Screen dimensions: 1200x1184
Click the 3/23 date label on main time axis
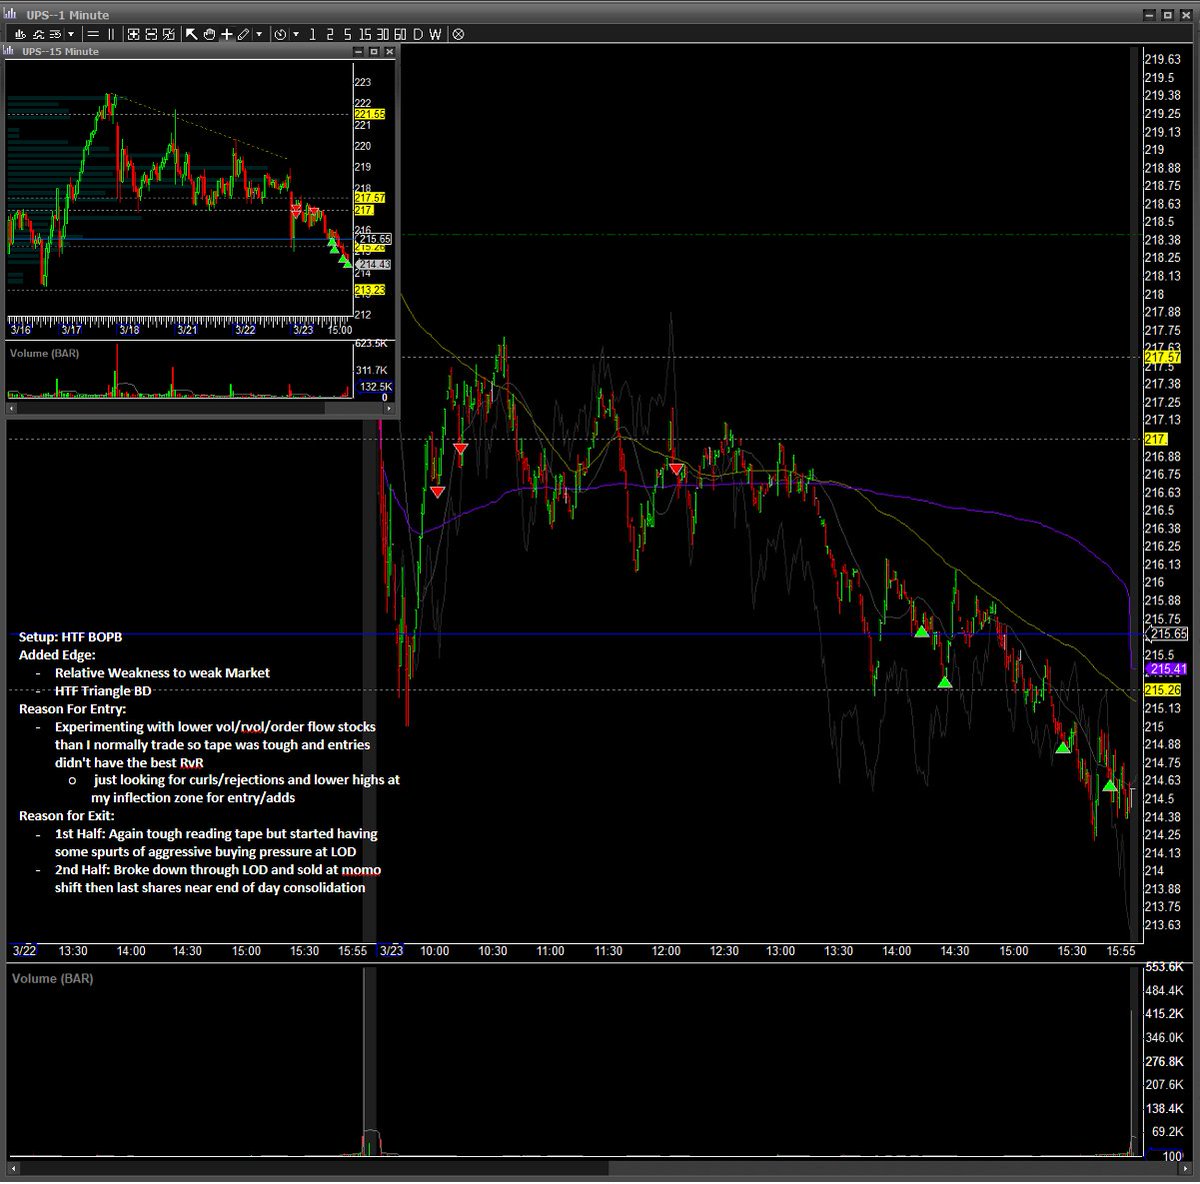(x=391, y=951)
